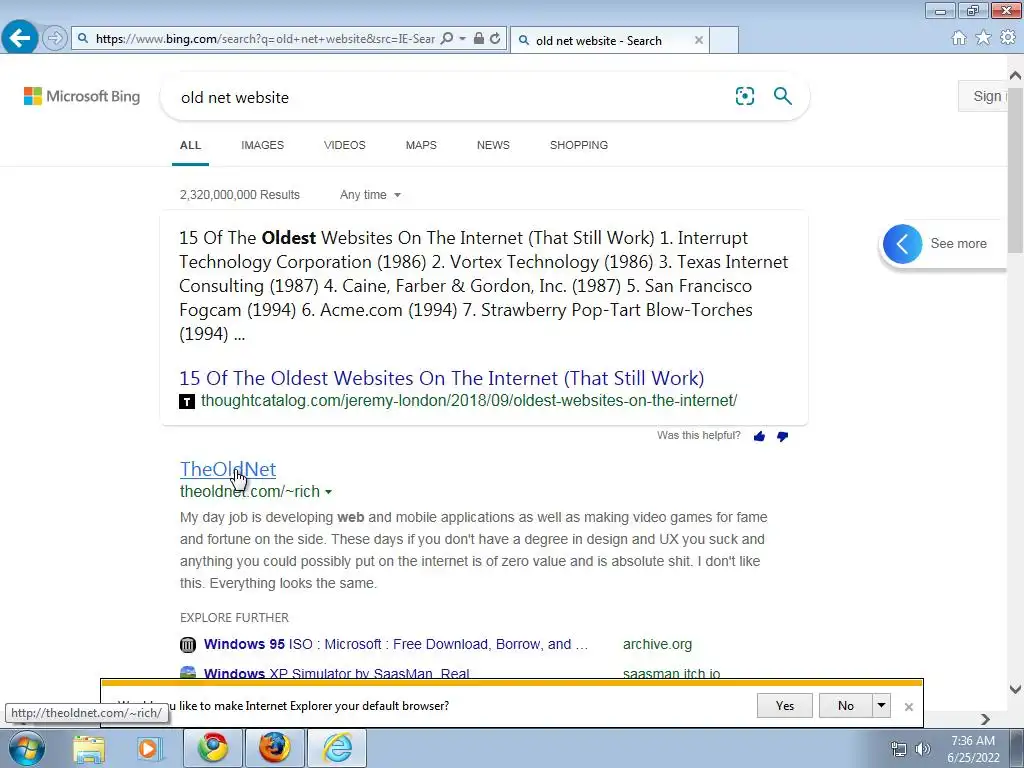Switch to the VIDEOS tab
The height and width of the screenshot is (768, 1024).
pos(345,145)
